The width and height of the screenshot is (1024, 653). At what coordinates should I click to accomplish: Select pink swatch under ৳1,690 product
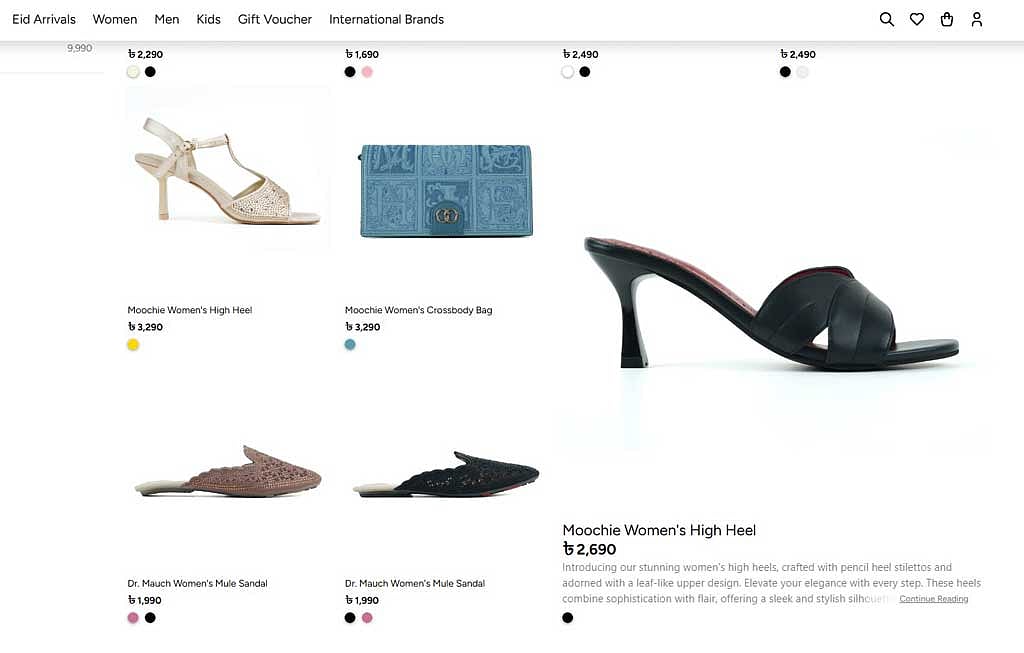367,72
